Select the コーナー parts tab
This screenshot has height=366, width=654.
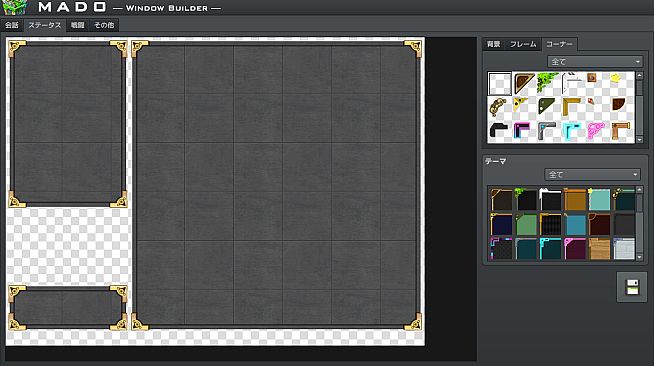pos(559,44)
